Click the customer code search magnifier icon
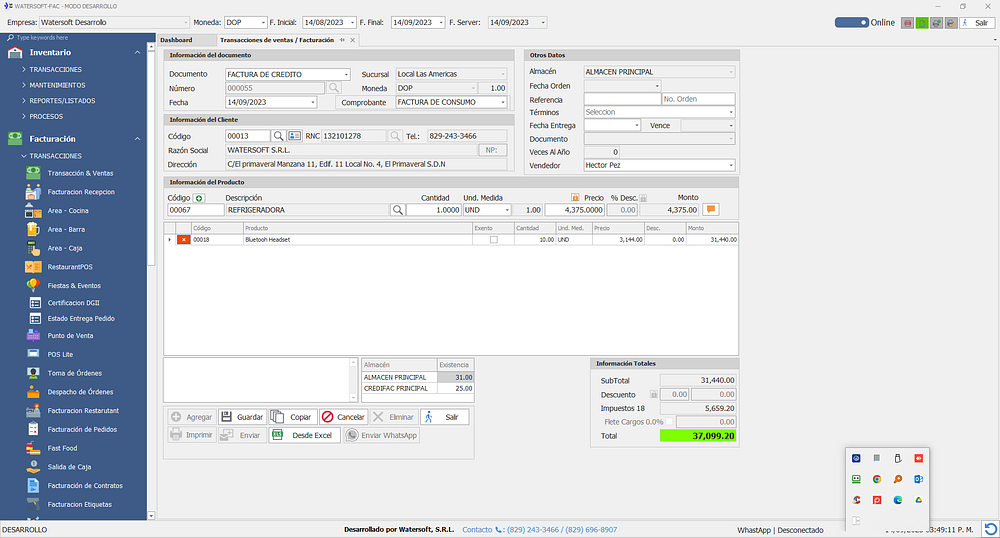Image resolution: width=1000 pixels, height=538 pixels. tap(278, 136)
